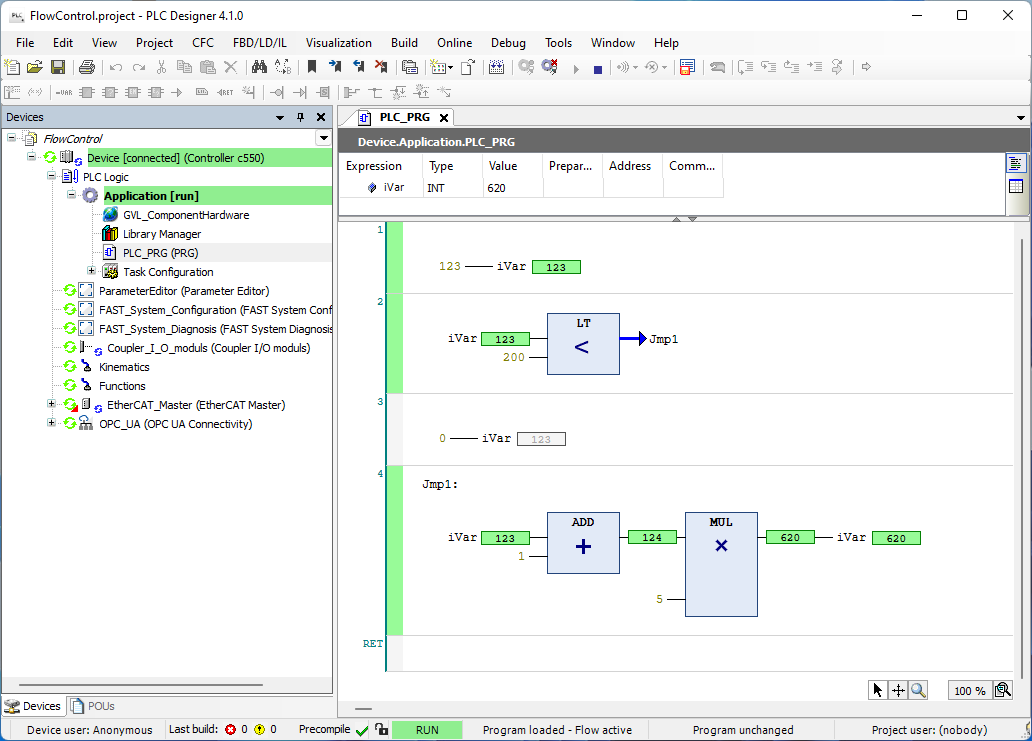Expand the Task Configuration tree node
This screenshot has height=741, width=1032.
click(x=90, y=271)
